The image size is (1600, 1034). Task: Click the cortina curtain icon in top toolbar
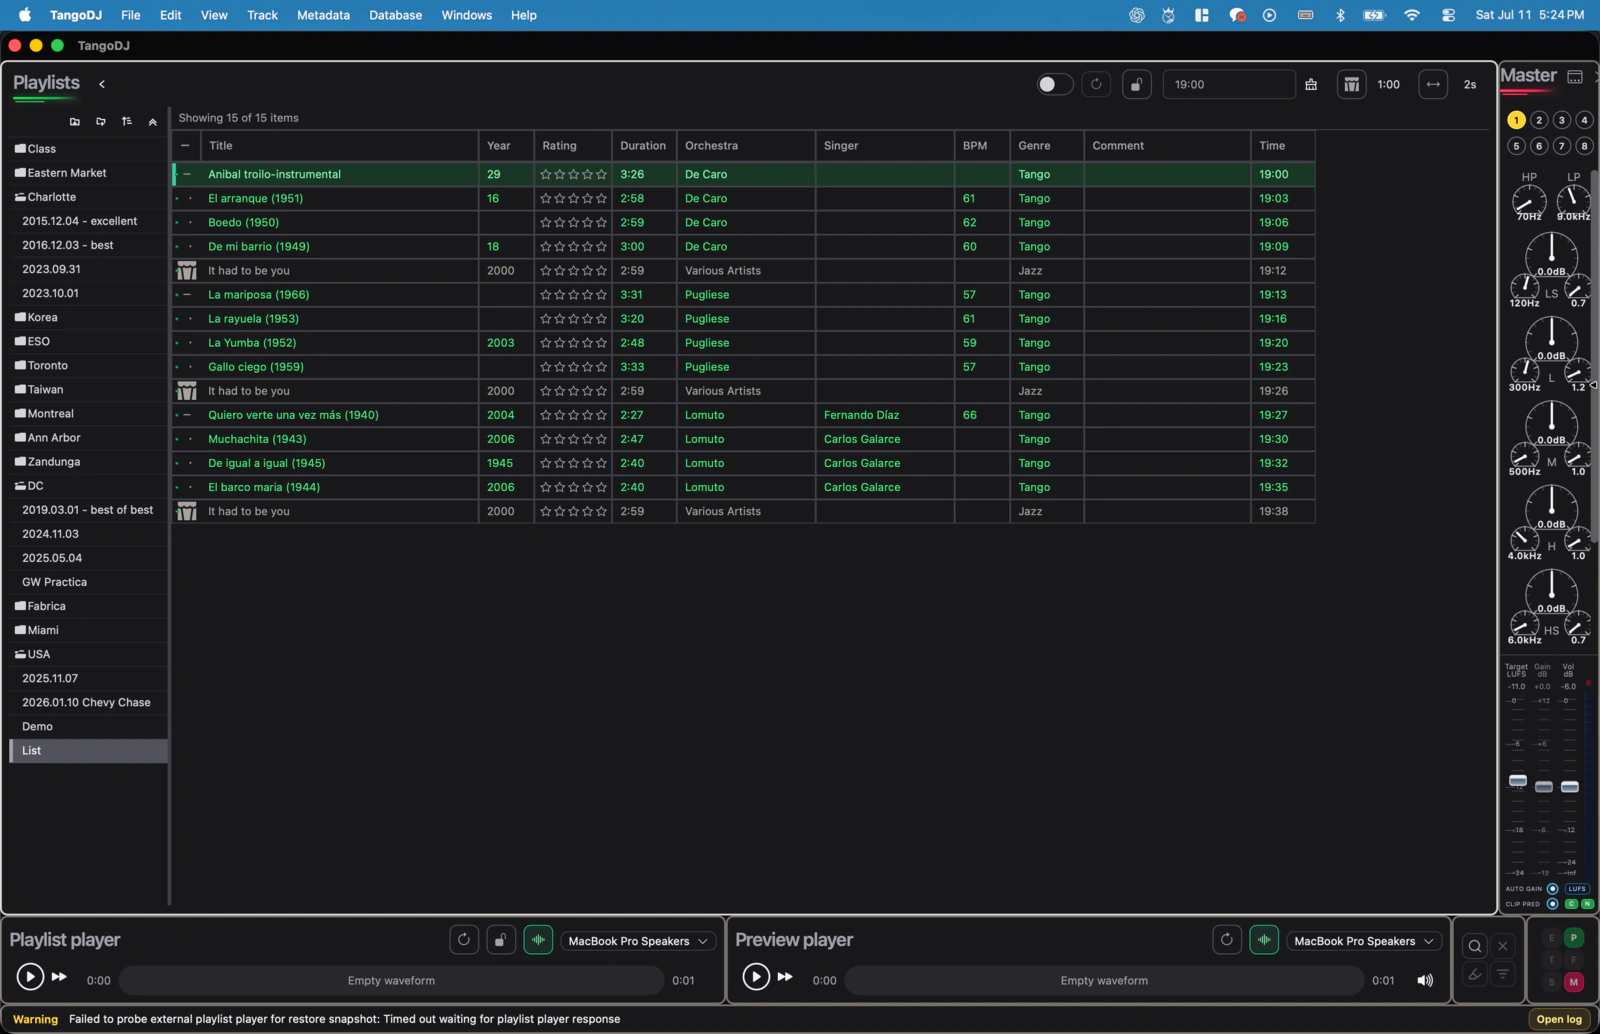(x=1351, y=85)
